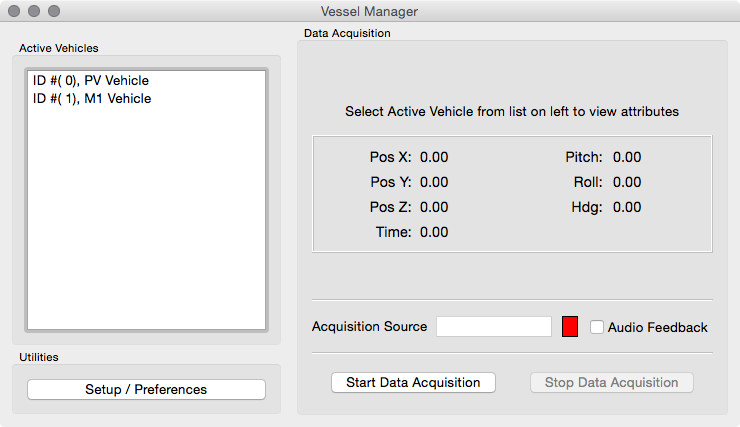Click the Pos X value readout

tap(434, 157)
